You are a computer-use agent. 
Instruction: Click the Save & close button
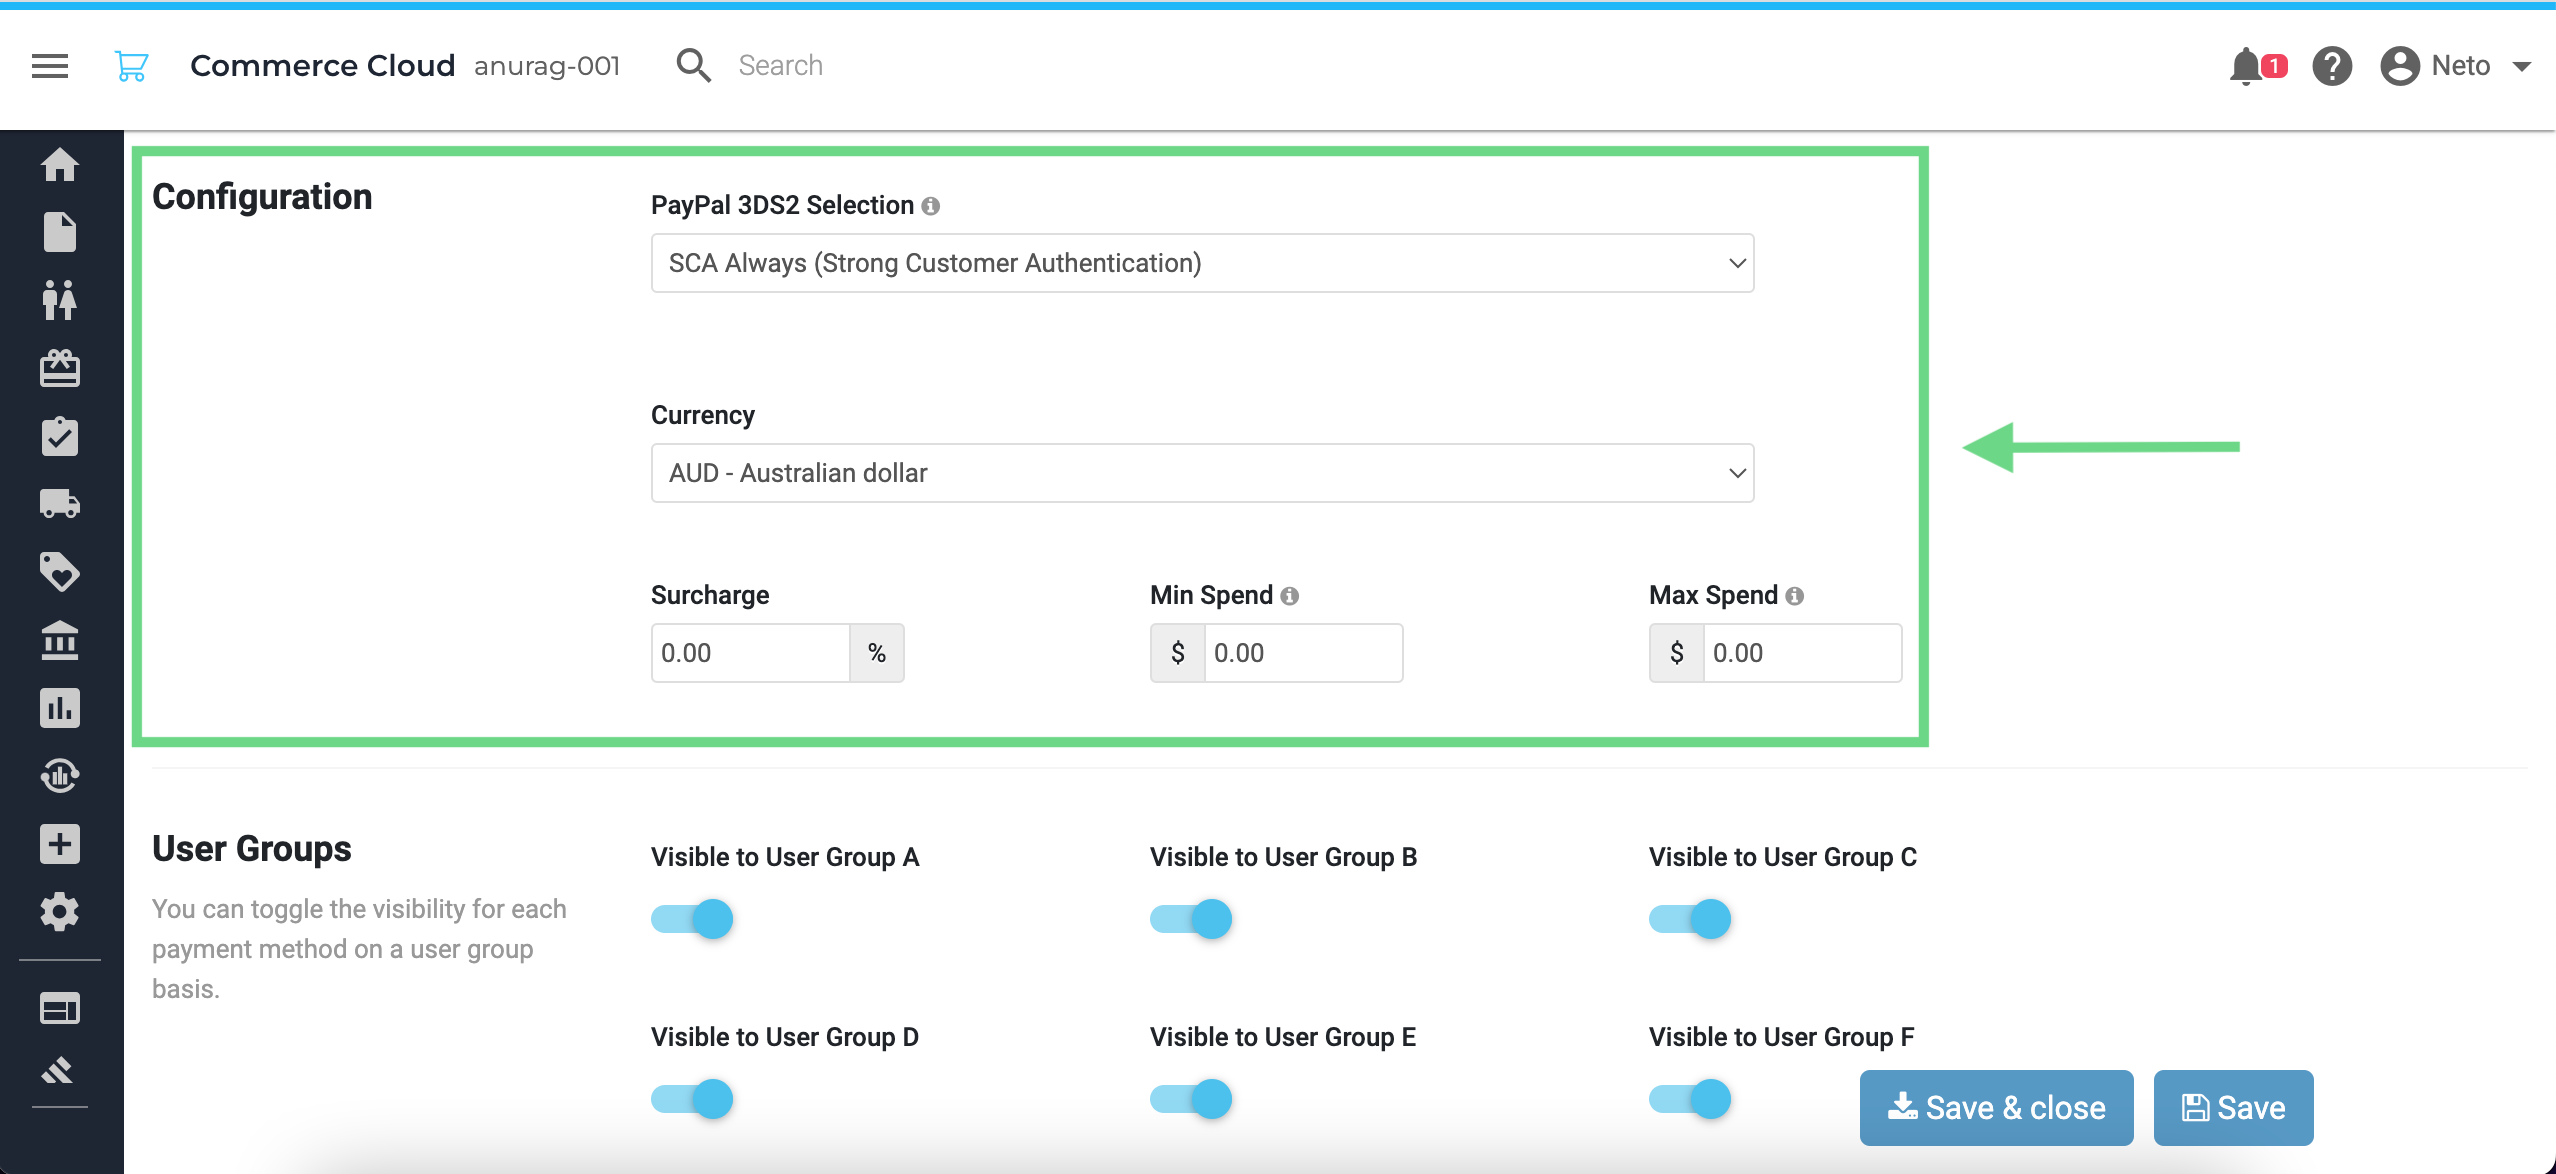(x=1996, y=1108)
